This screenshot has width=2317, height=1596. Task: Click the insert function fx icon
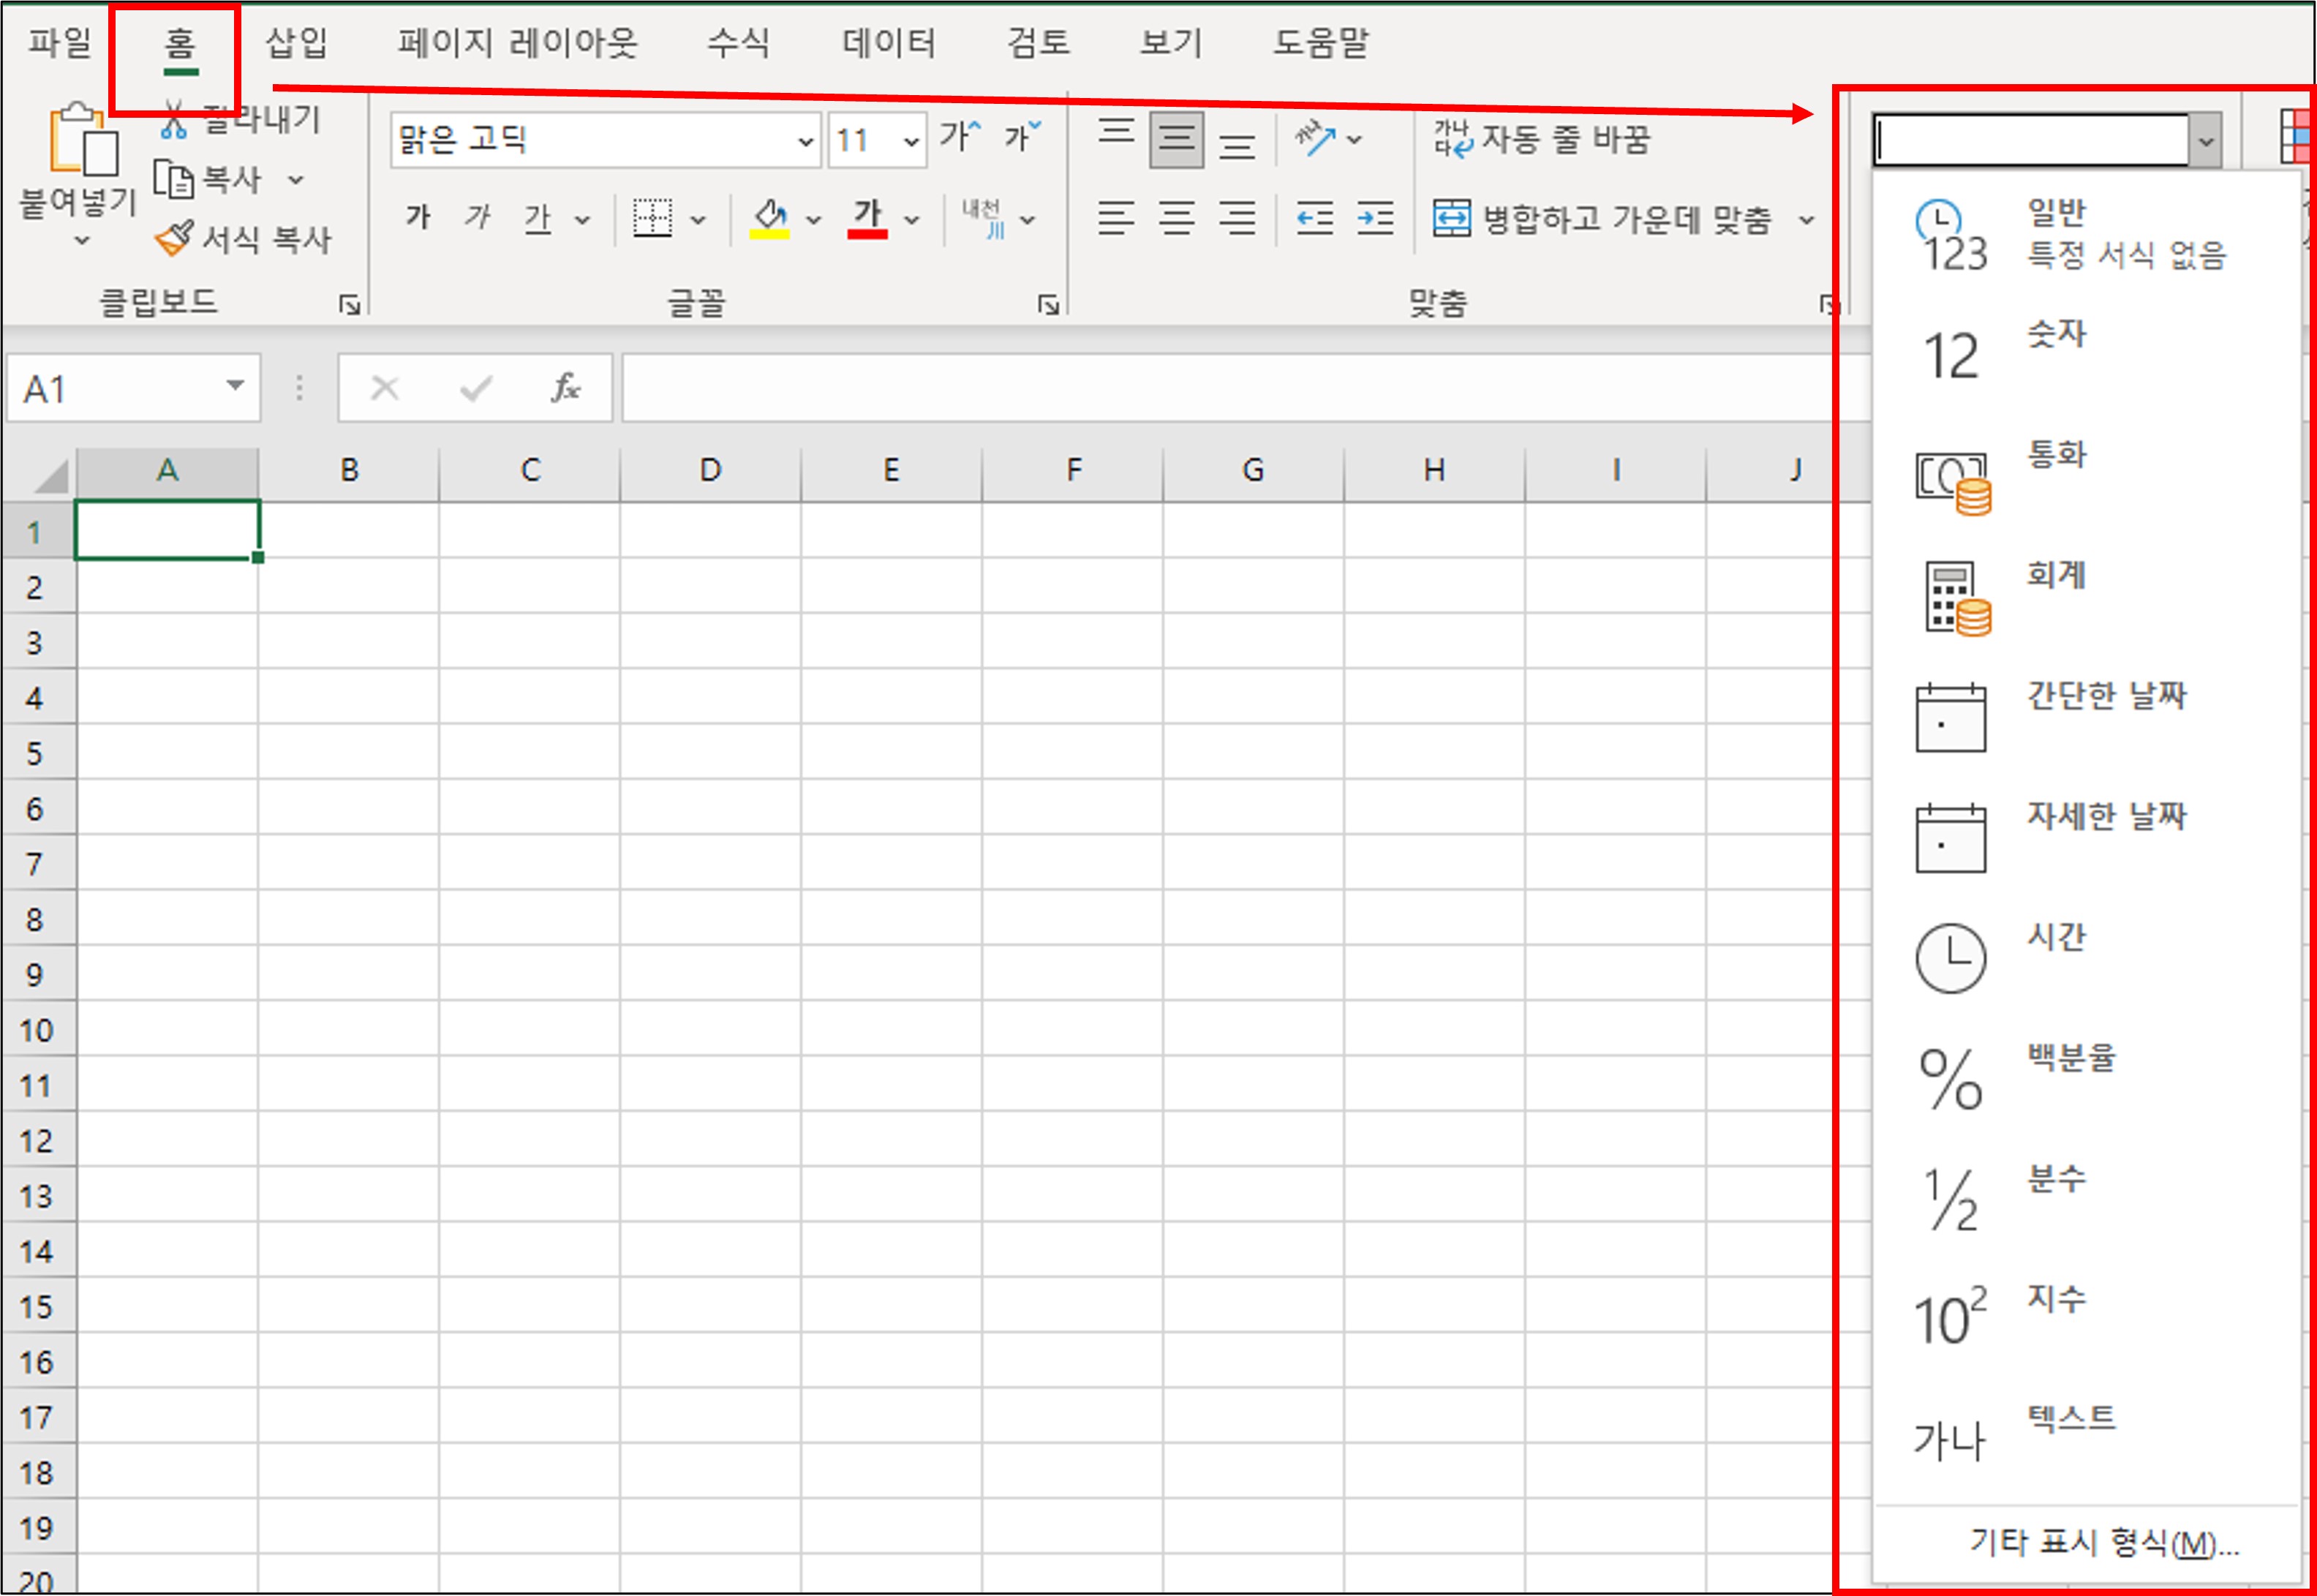click(565, 388)
